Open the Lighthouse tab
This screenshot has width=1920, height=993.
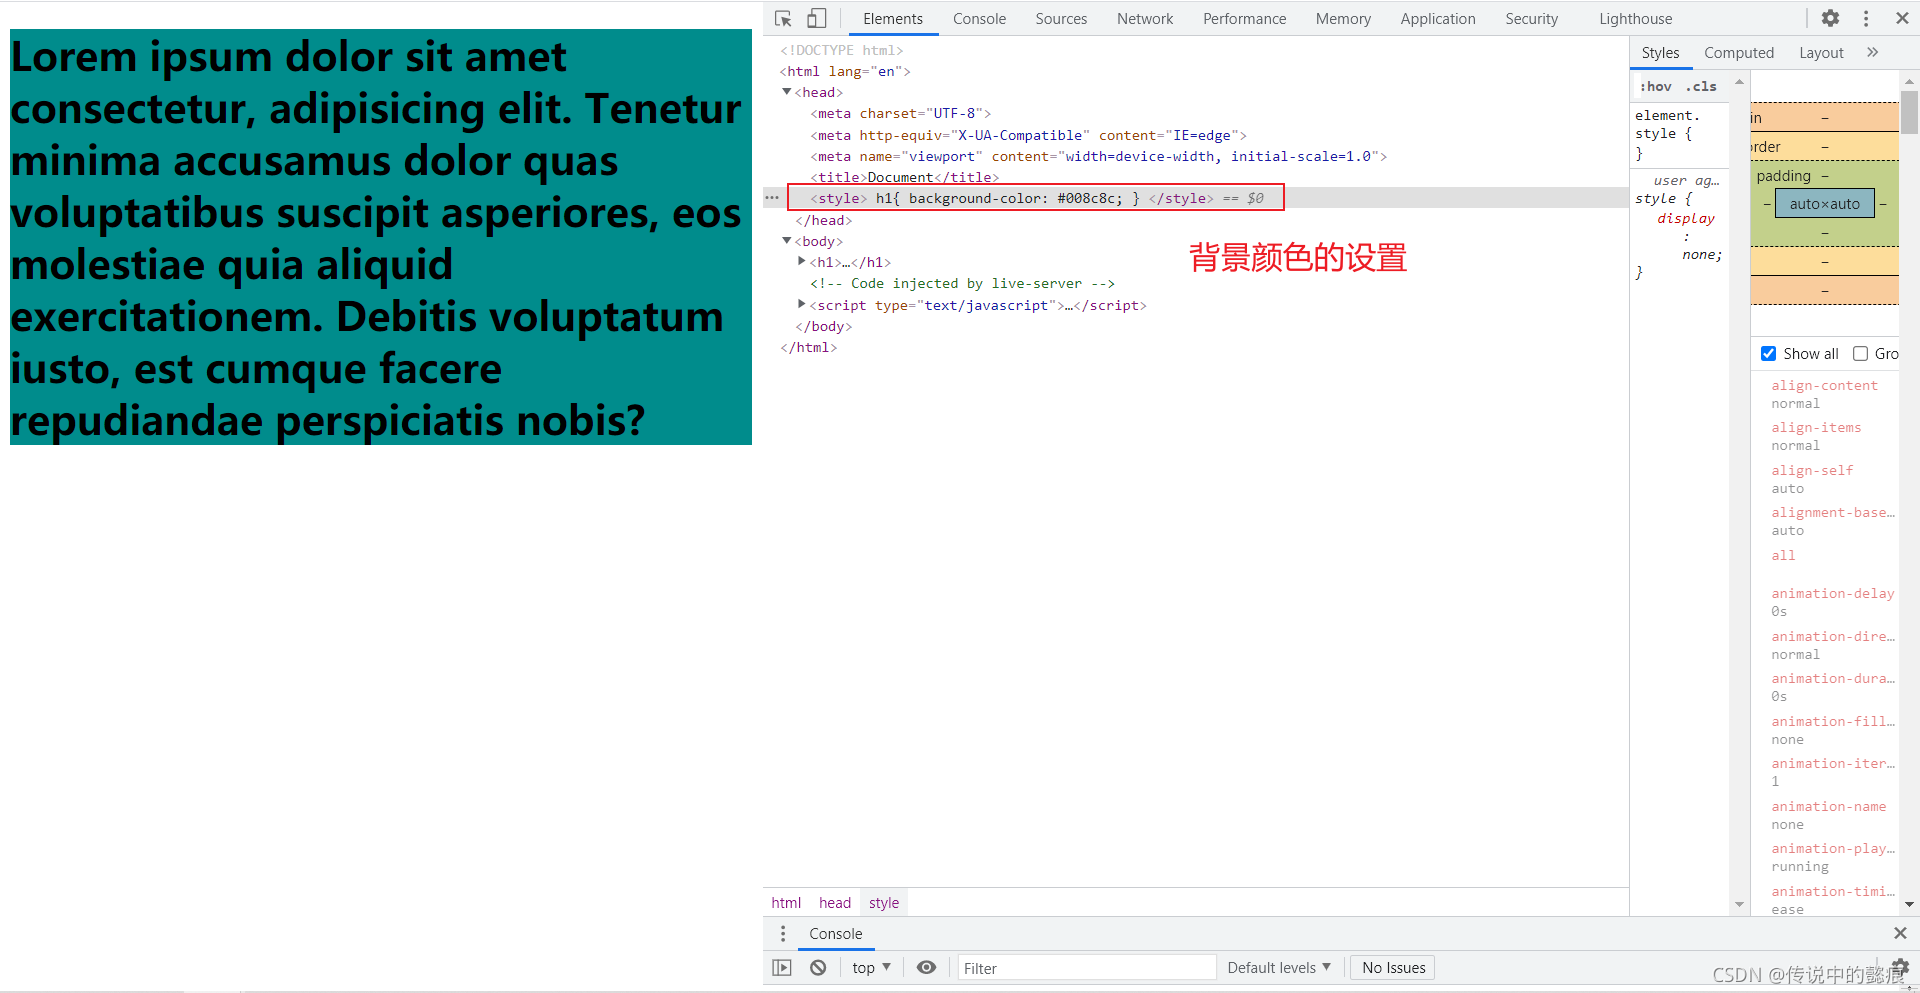pos(1635,19)
